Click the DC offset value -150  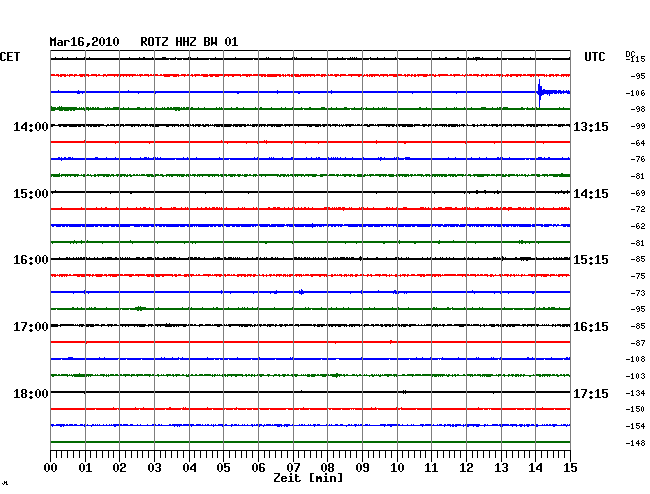pyautogui.click(x=635, y=409)
